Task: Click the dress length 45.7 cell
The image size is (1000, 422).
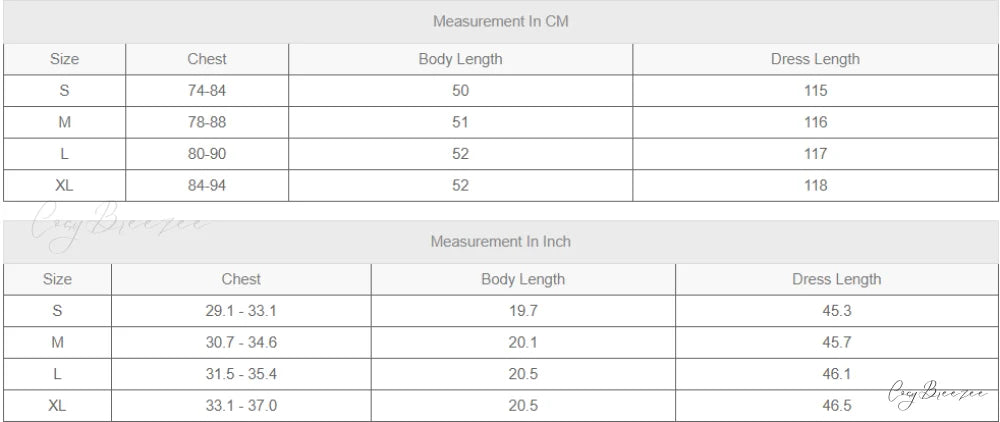Action: tap(836, 343)
